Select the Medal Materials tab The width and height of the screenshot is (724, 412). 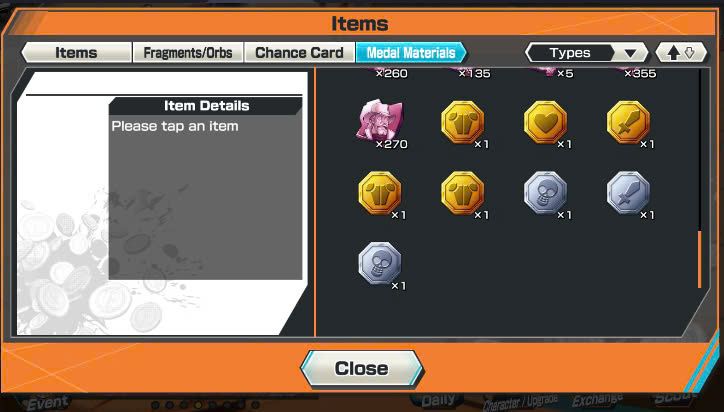click(x=411, y=53)
